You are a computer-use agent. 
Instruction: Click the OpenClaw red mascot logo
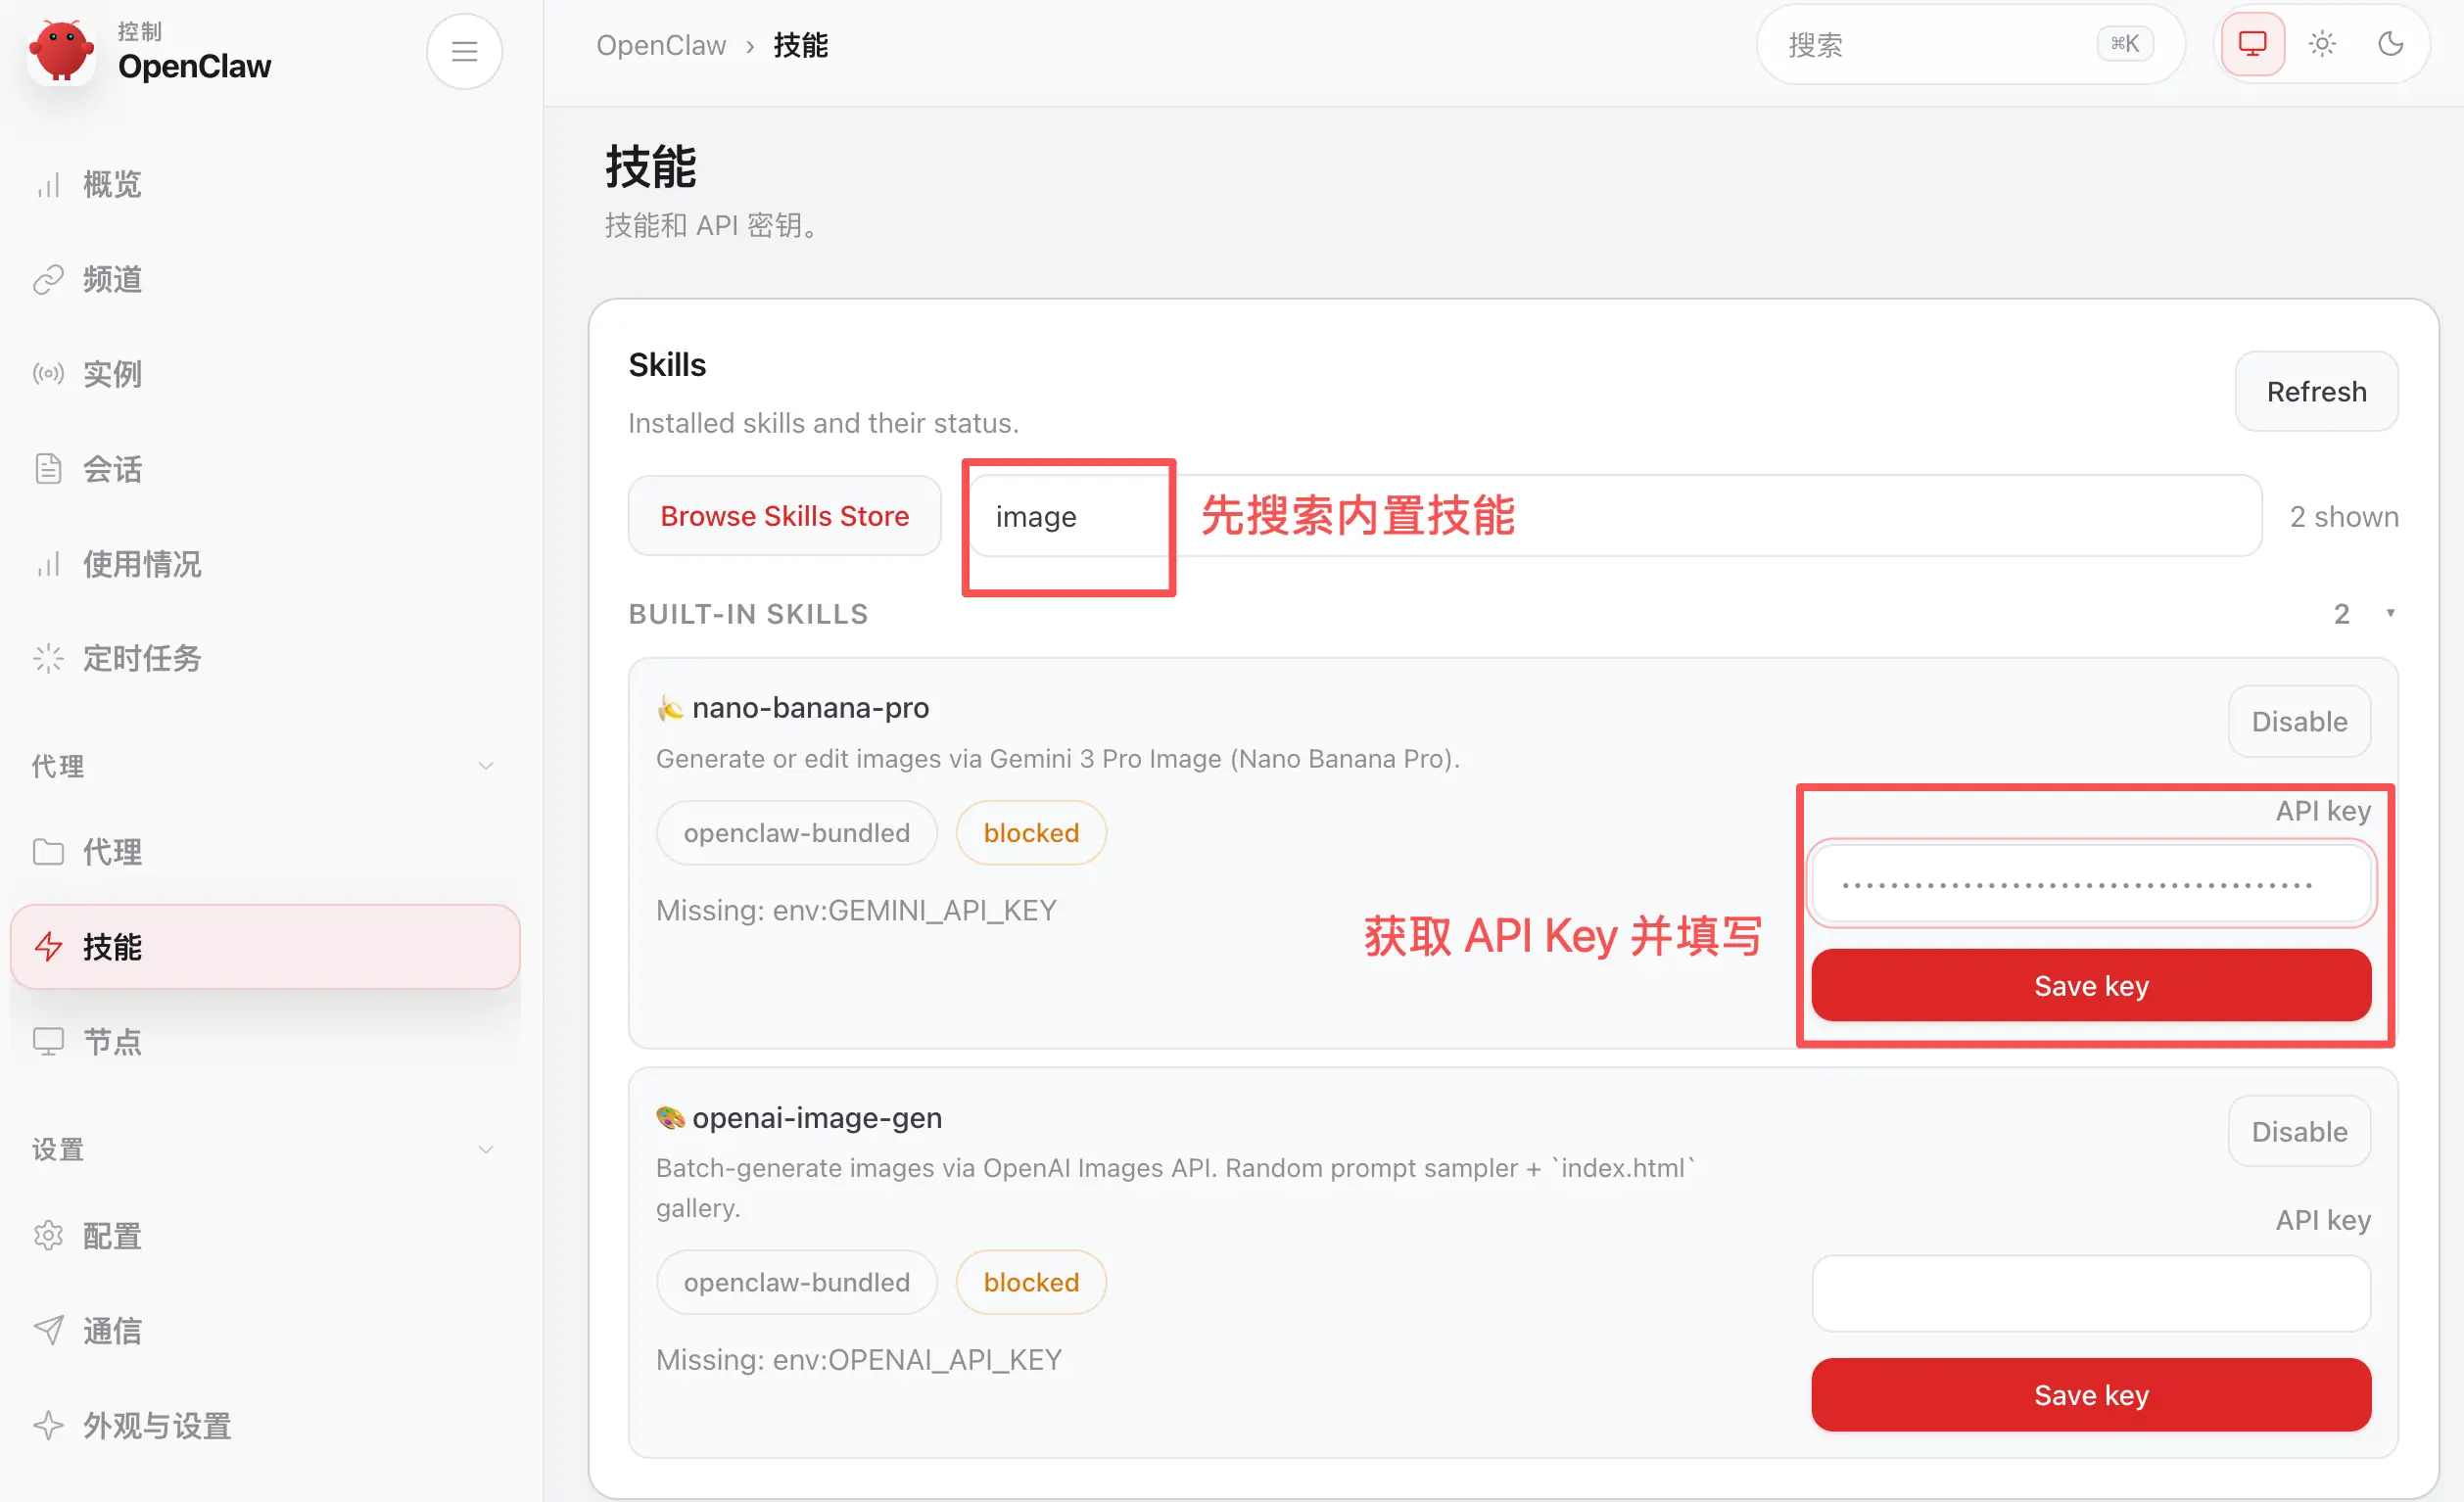[x=62, y=51]
